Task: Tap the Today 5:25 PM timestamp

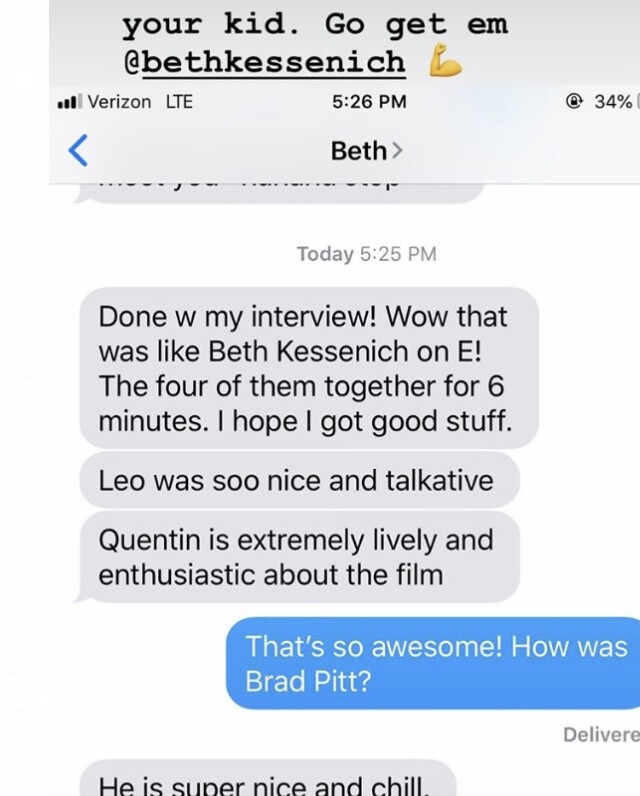Action: [x=366, y=253]
